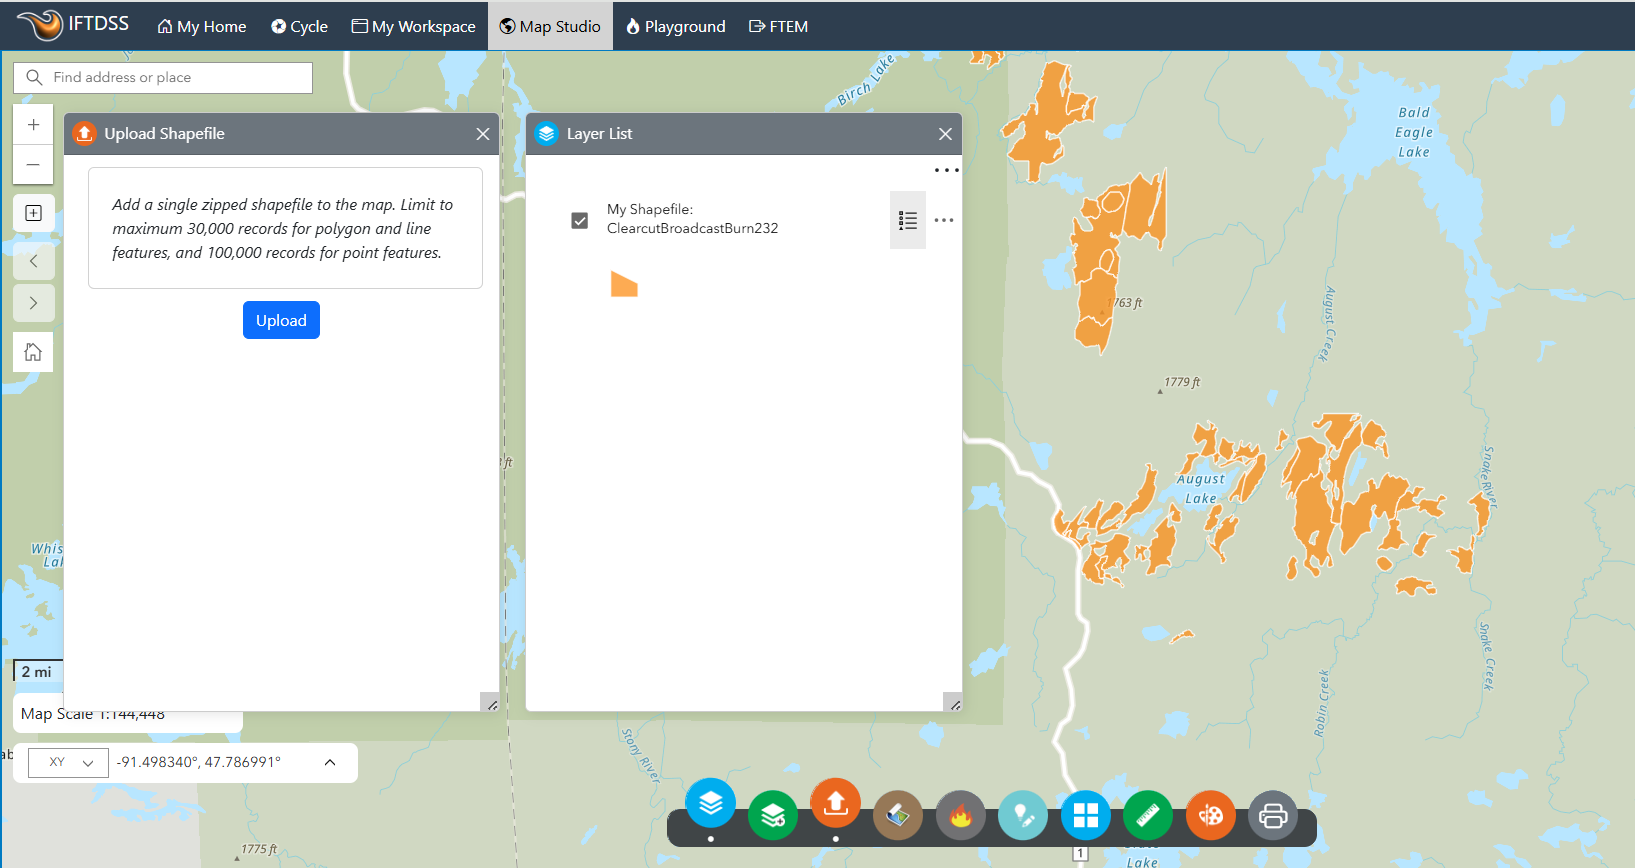Open the basemap gallery grid icon
This screenshot has width=1635, height=868.
coord(1086,816)
